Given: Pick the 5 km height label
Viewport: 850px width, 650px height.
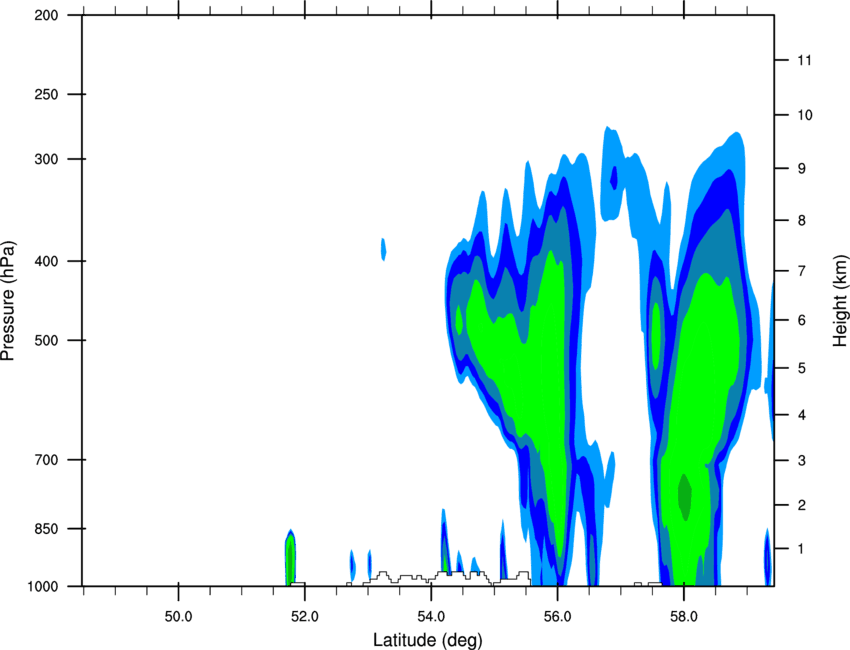Looking at the screenshot, I should click(802, 369).
